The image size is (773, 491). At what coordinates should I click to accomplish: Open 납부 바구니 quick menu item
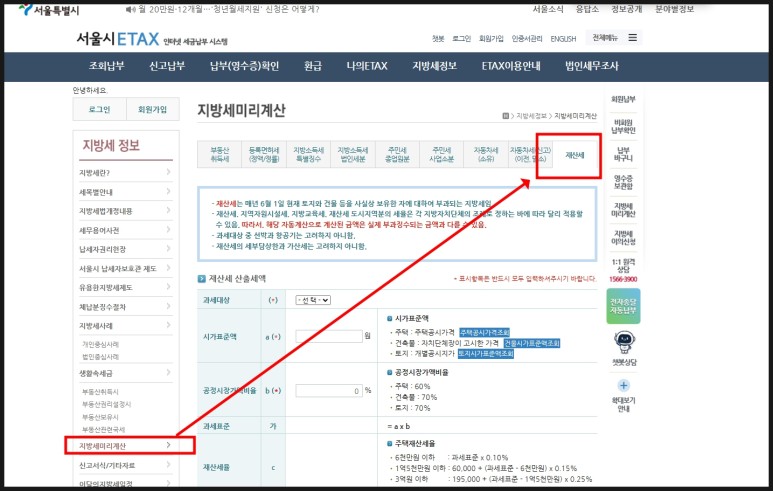(x=623, y=154)
